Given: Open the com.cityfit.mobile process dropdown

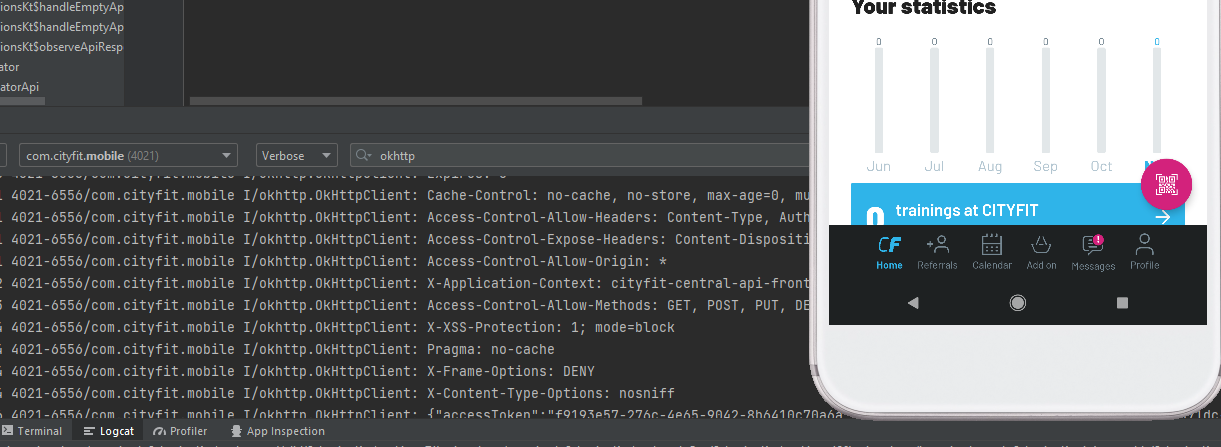Looking at the screenshot, I should click(128, 156).
